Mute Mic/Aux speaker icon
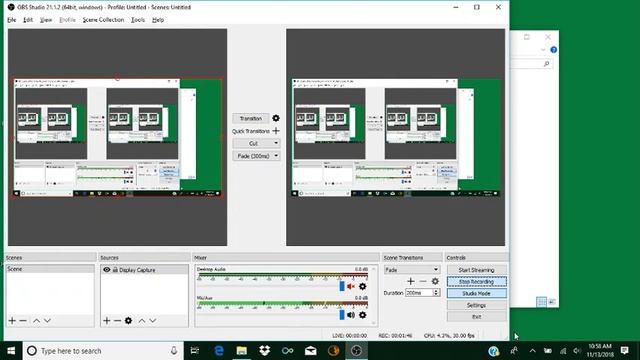The width and height of the screenshot is (640, 360). click(x=351, y=315)
